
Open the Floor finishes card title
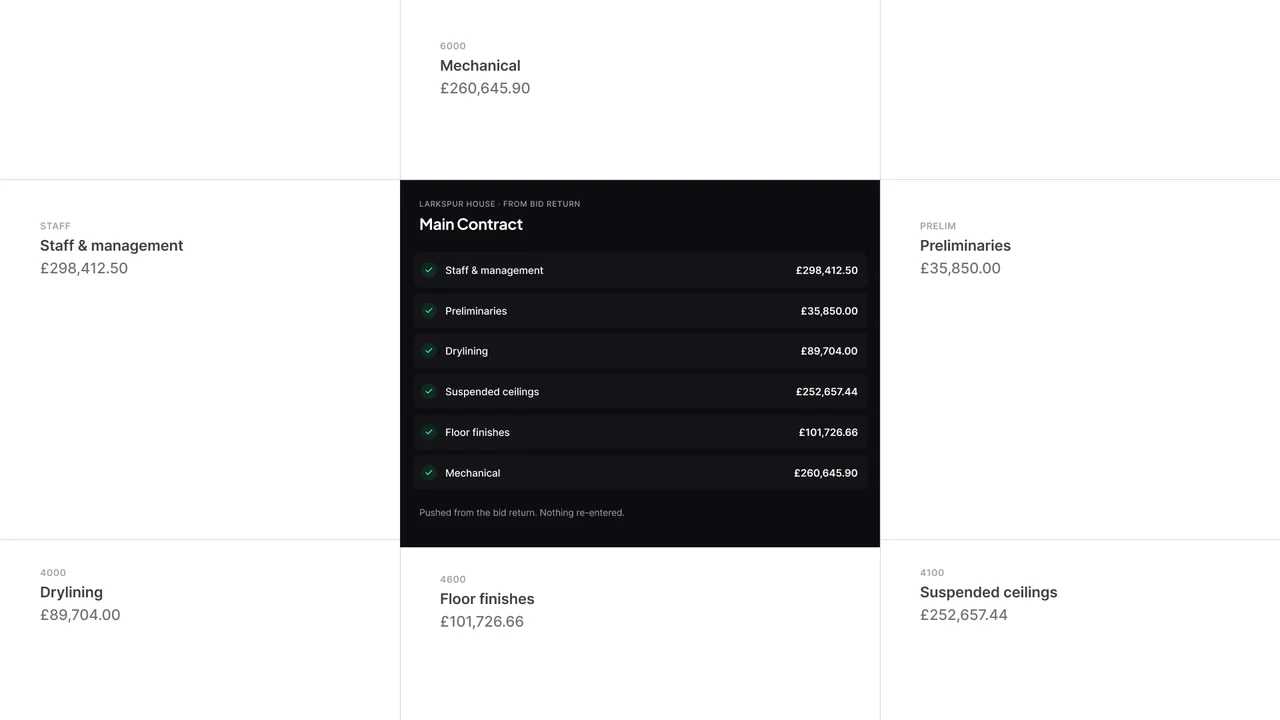487,599
